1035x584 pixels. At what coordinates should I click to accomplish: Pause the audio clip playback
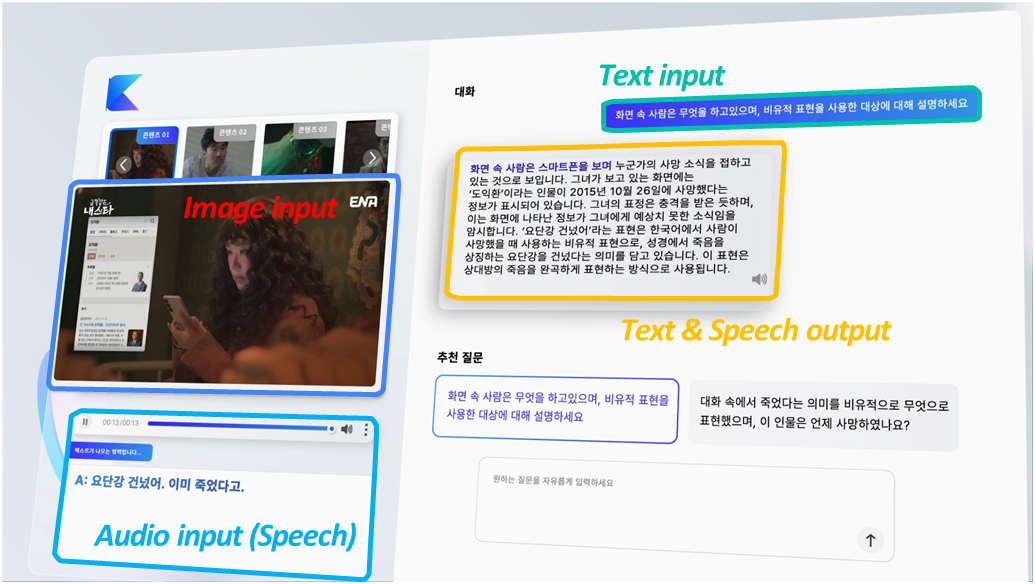point(85,422)
